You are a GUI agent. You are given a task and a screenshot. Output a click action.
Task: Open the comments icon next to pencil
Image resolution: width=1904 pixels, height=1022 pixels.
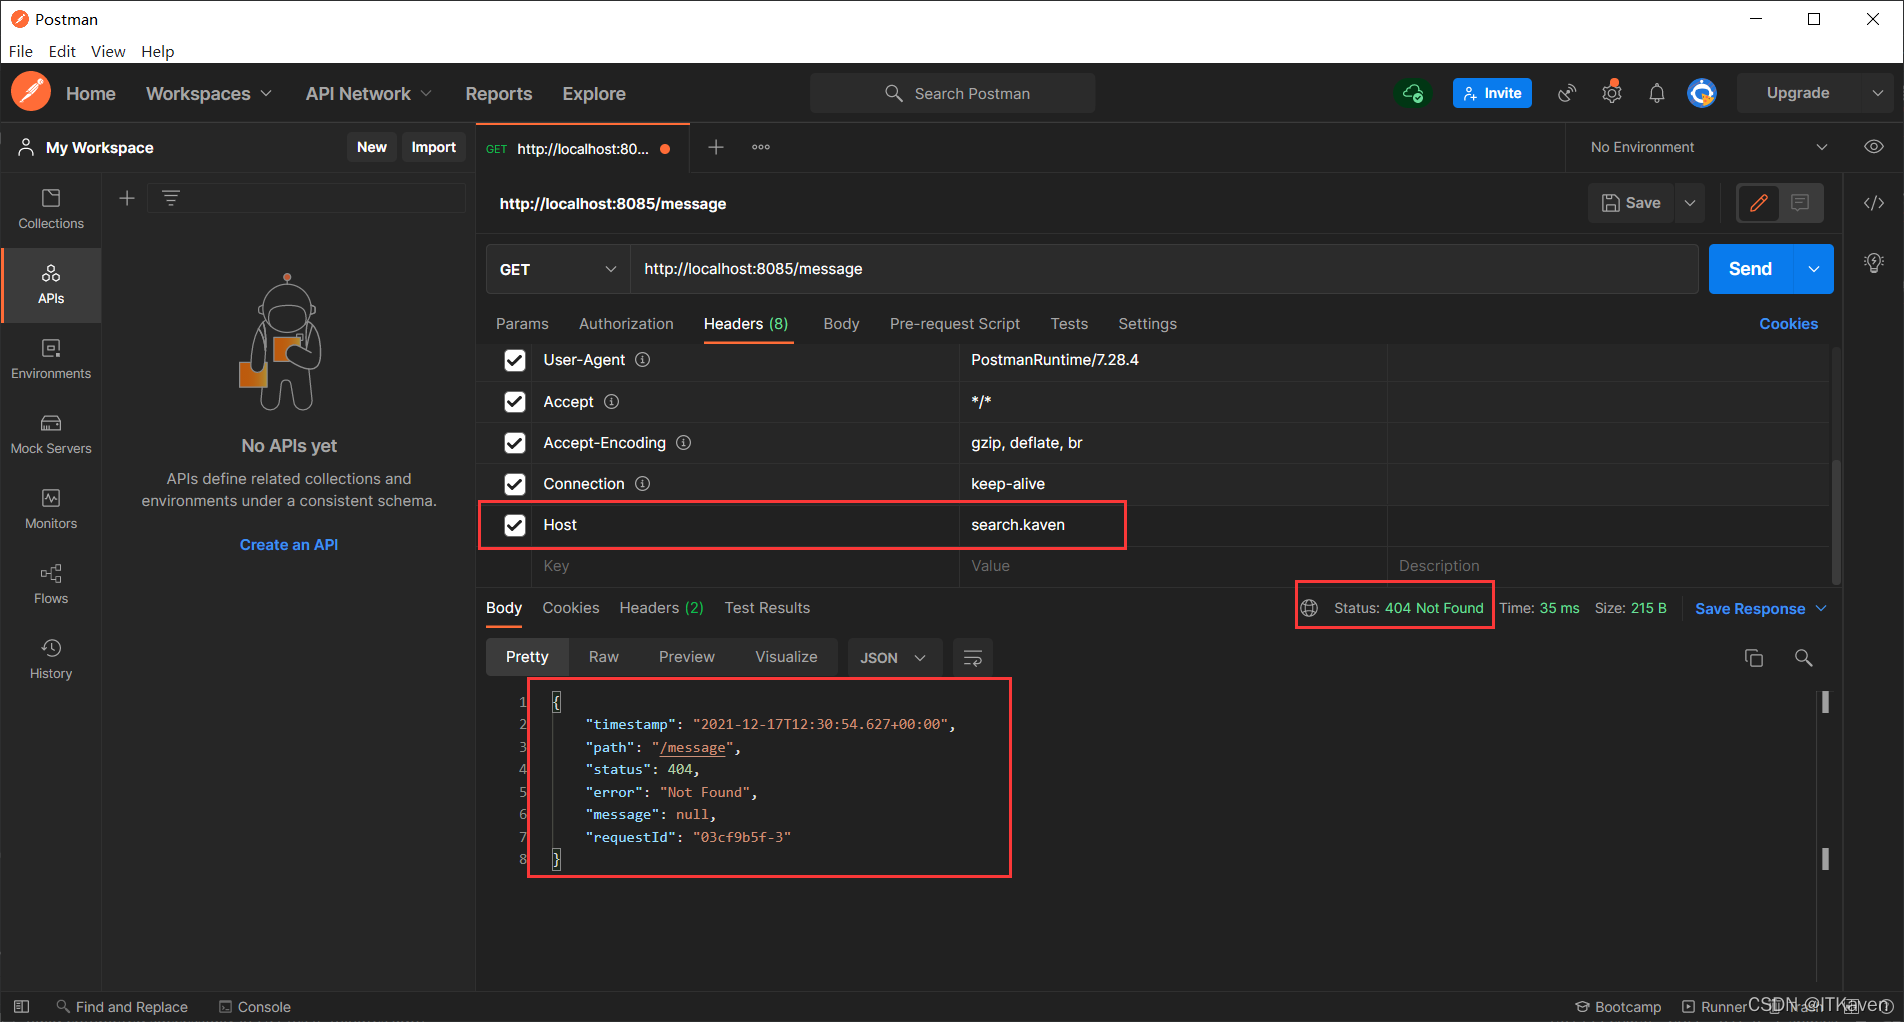point(1800,203)
